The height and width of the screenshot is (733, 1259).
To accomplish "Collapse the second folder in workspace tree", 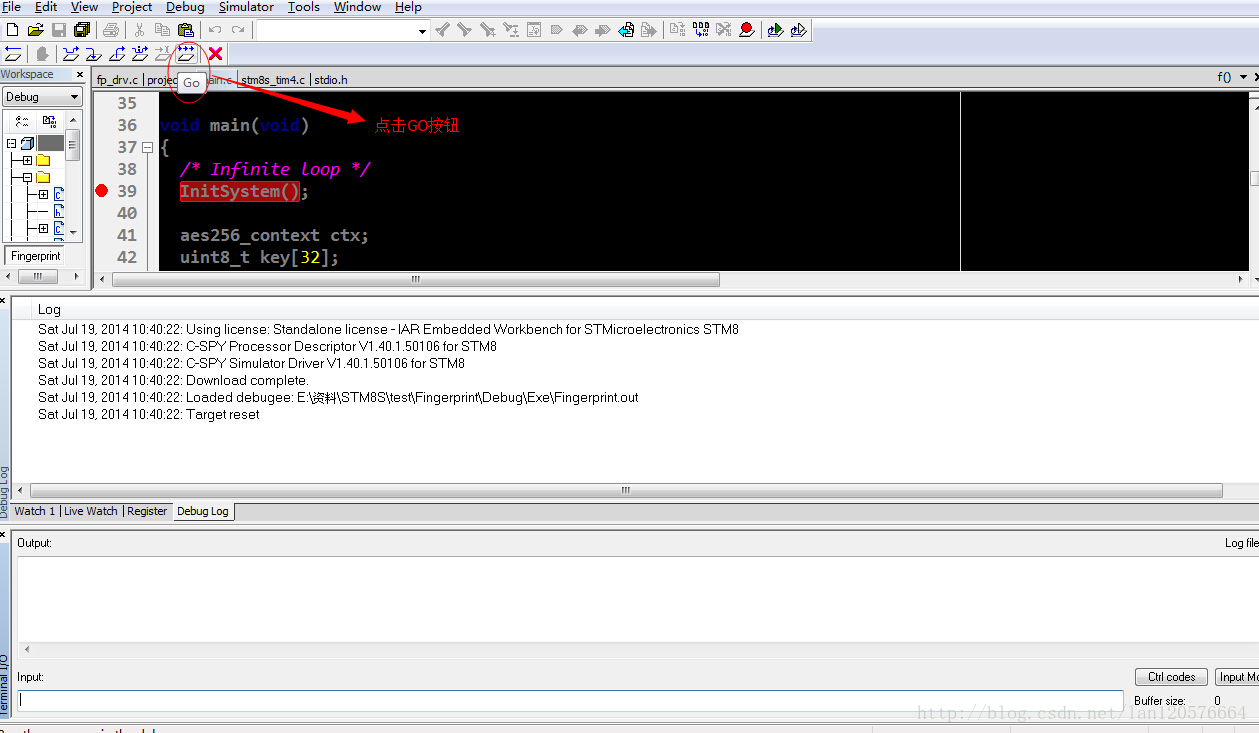I will (27, 177).
